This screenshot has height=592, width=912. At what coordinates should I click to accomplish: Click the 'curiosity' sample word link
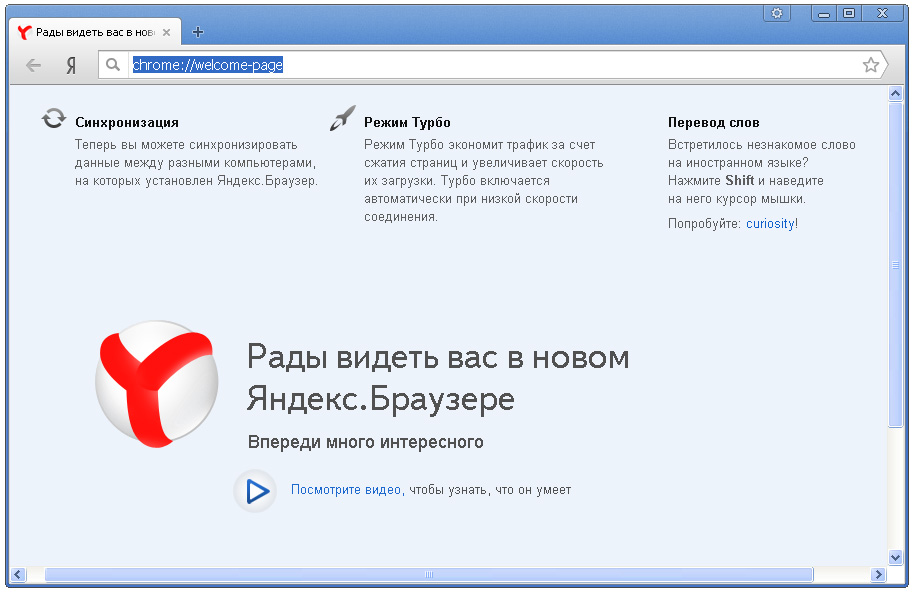(770, 224)
